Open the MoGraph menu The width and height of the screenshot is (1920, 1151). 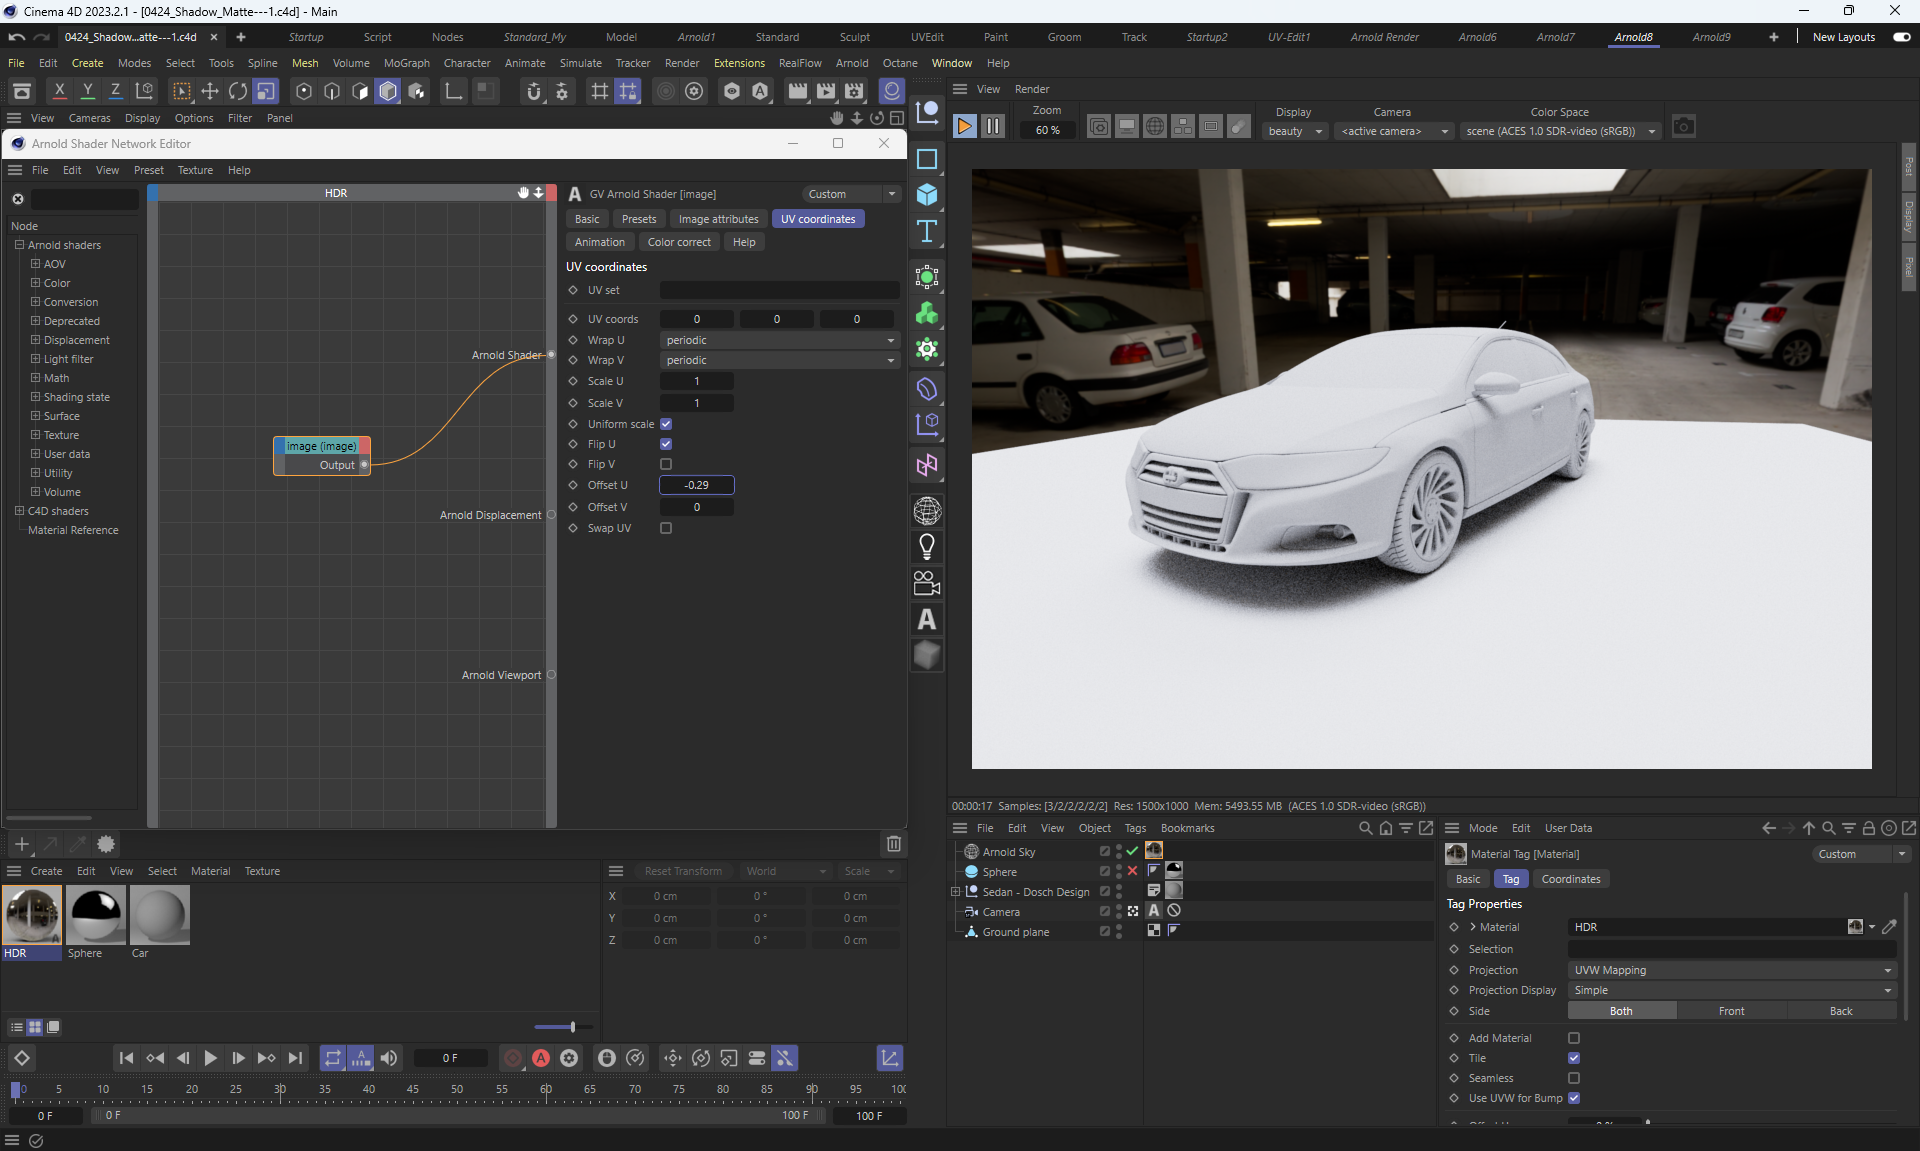click(406, 63)
